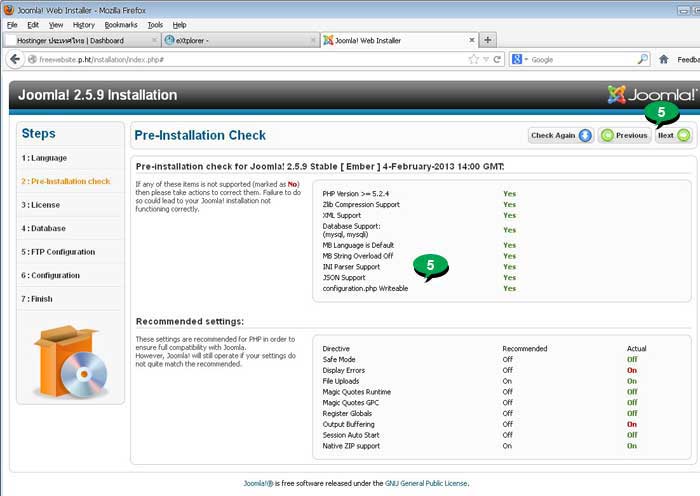The width and height of the screenshot is (700, 496).
Task: Click the search magnifier icon
Action: click(x=643, y=59)
